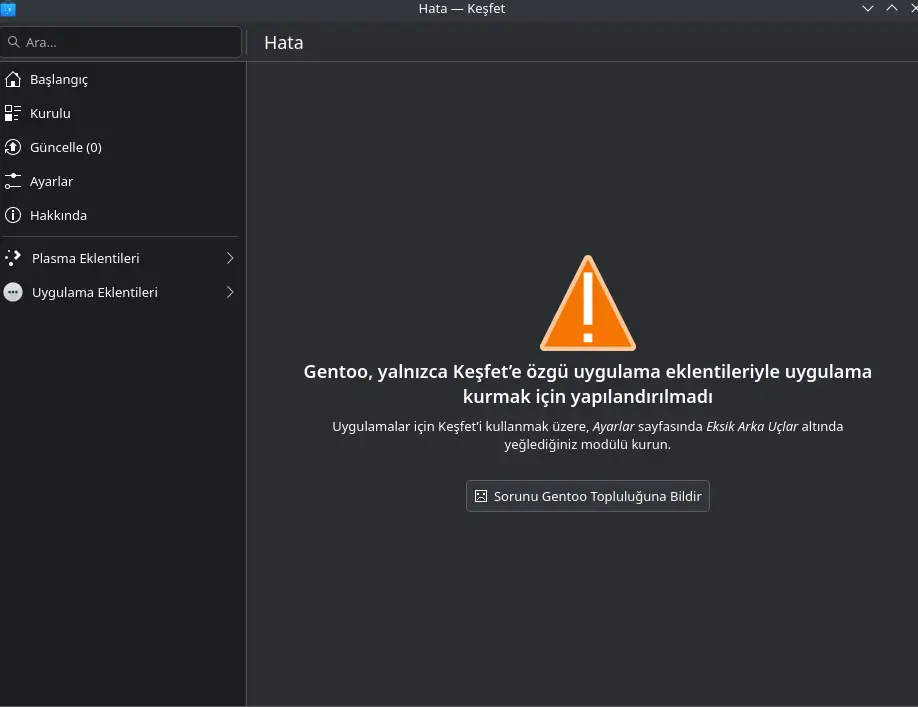Click Sorunu Gentoo Topluluğuna Bildir button
The width and height of the screenshot is (918, 707).
click(588, 496)
